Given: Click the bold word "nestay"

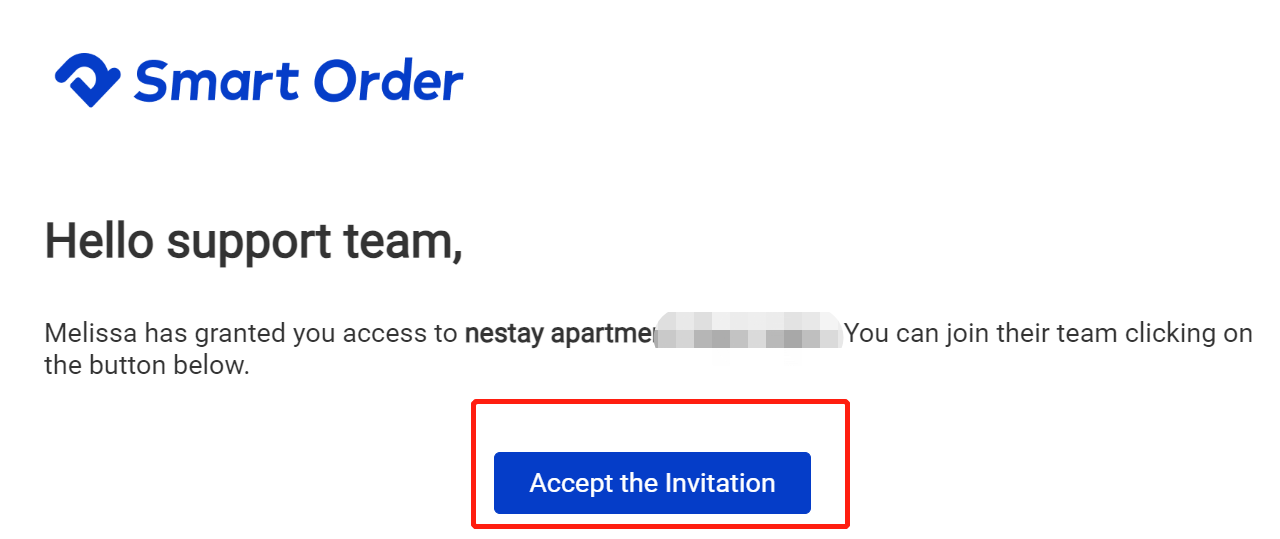Looking at the screenshot, I should click(504, 333).
